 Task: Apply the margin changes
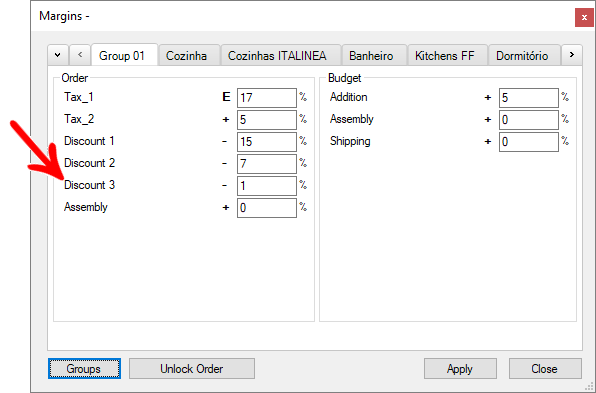[460, 369]
